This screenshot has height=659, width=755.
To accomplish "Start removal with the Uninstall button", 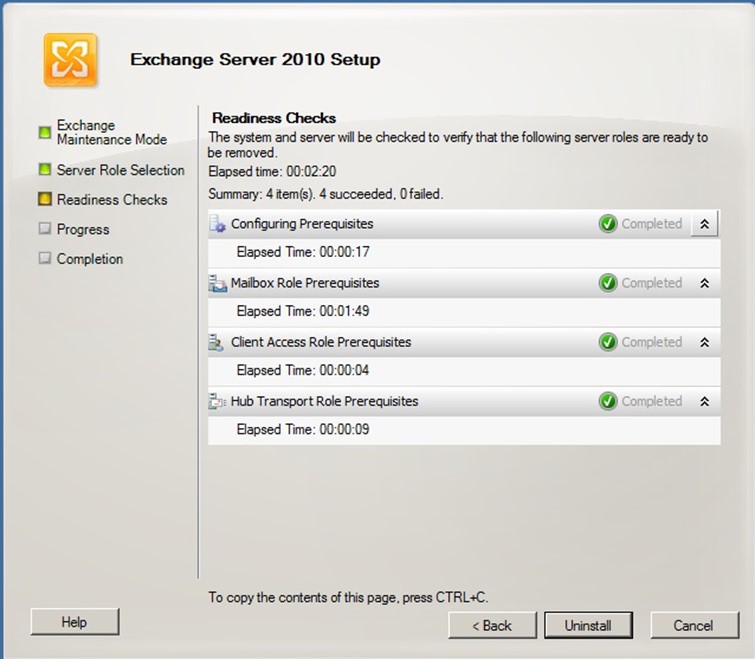I will pos(588,625).
